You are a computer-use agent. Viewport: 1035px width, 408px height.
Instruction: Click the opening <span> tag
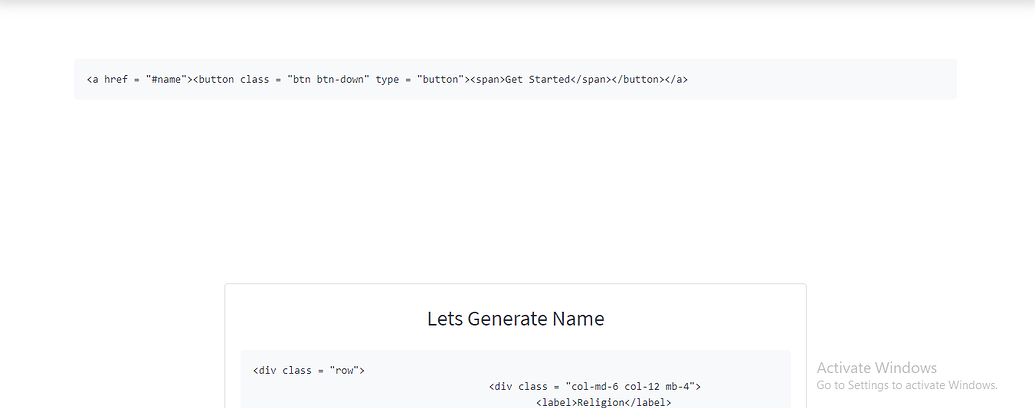click(486, 79)
